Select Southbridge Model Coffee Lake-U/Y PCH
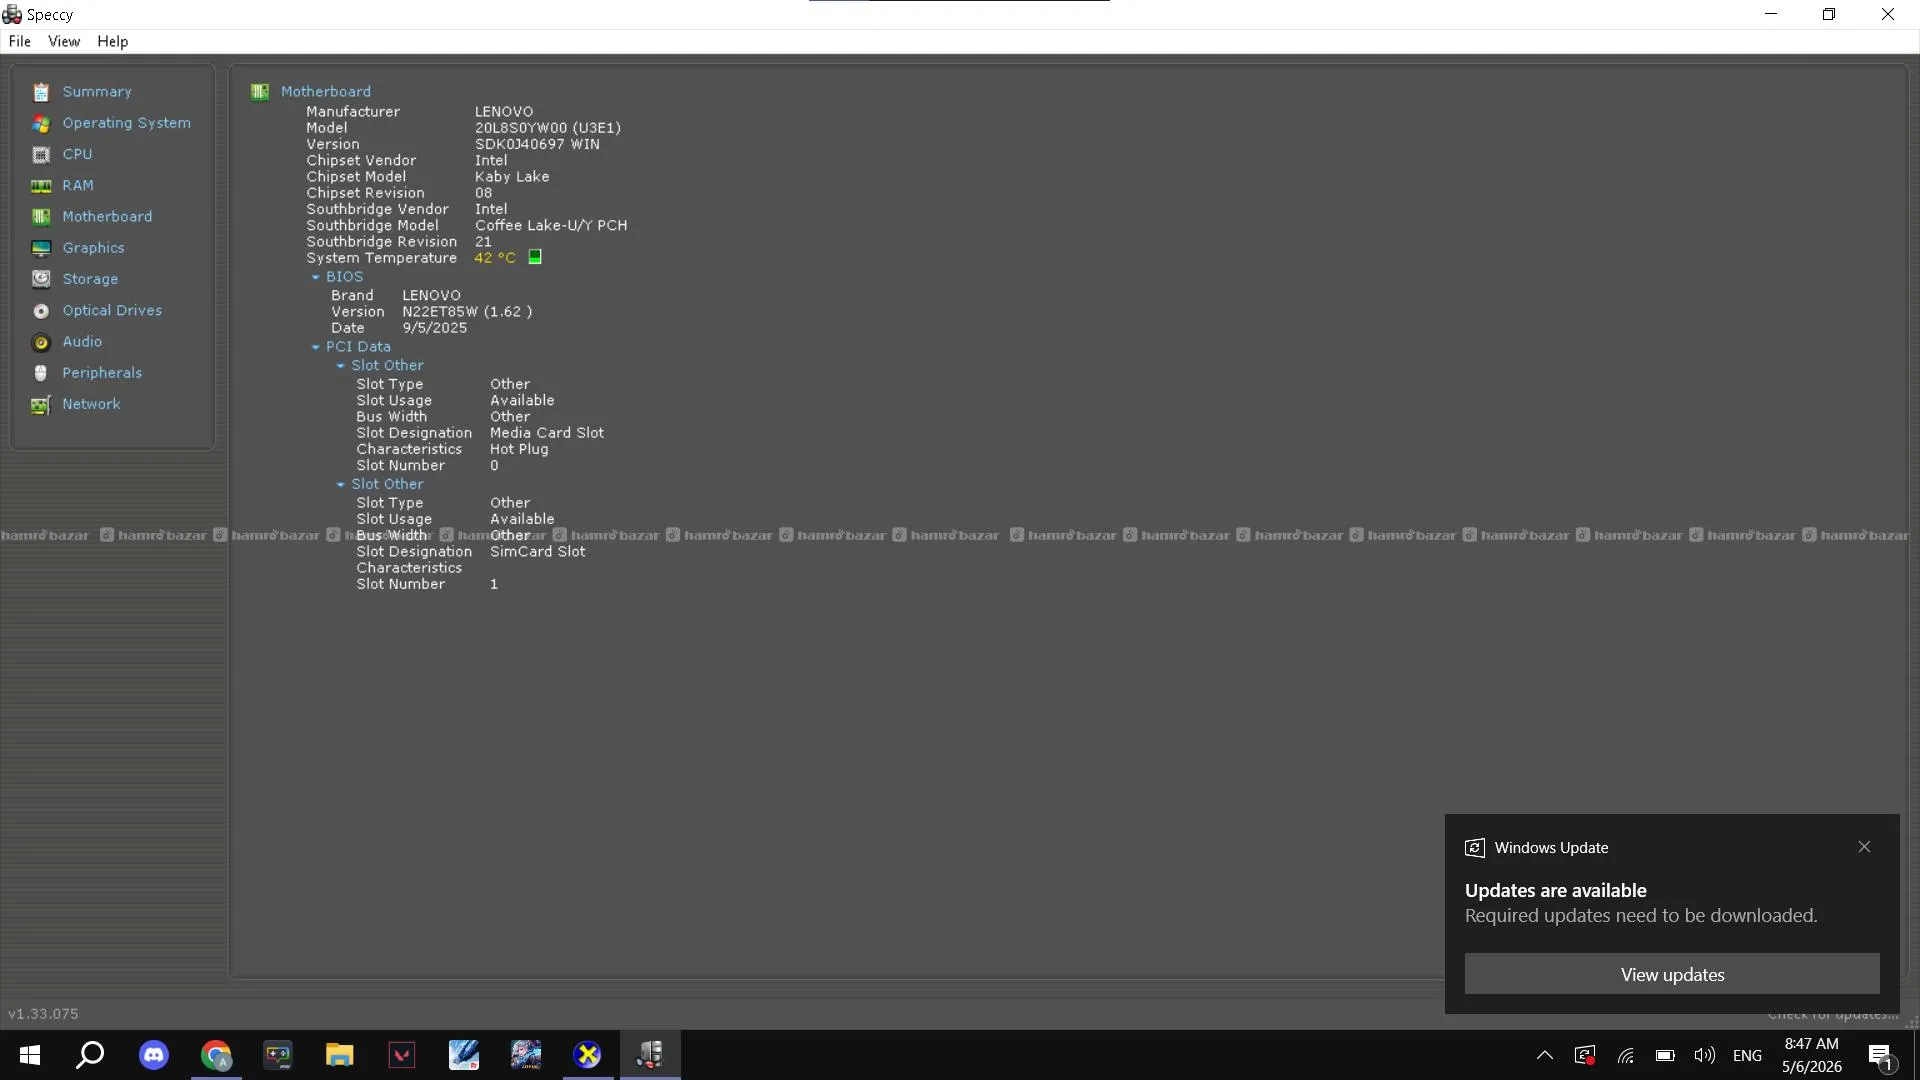This screenshot has height=1080, width=1920. [x=551, y=226]
